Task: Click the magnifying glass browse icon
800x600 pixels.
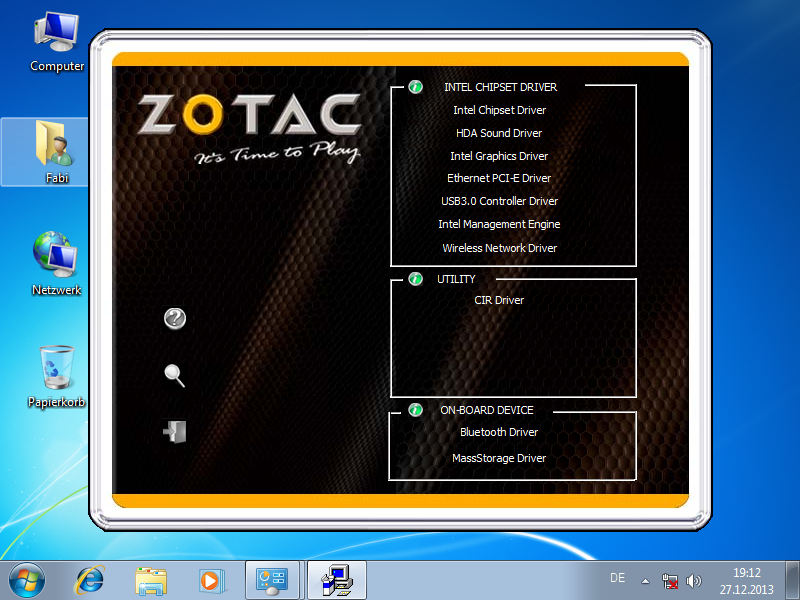Action: click(x=174, y=376)
